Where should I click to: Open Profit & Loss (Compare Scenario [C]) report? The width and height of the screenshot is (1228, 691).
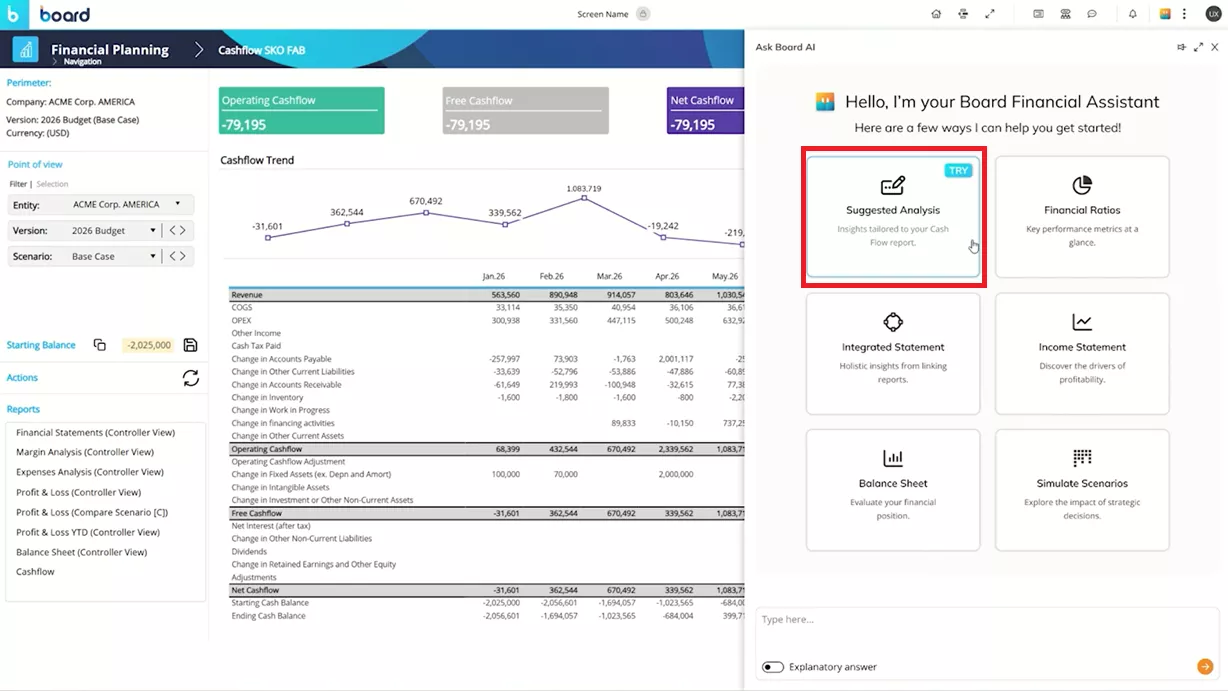[x=92, y=512]
